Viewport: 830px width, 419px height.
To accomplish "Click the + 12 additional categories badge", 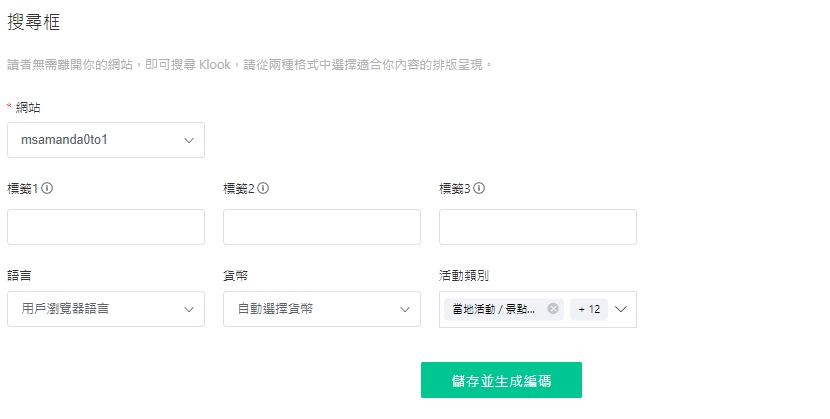I will click(x=589, y=309).
